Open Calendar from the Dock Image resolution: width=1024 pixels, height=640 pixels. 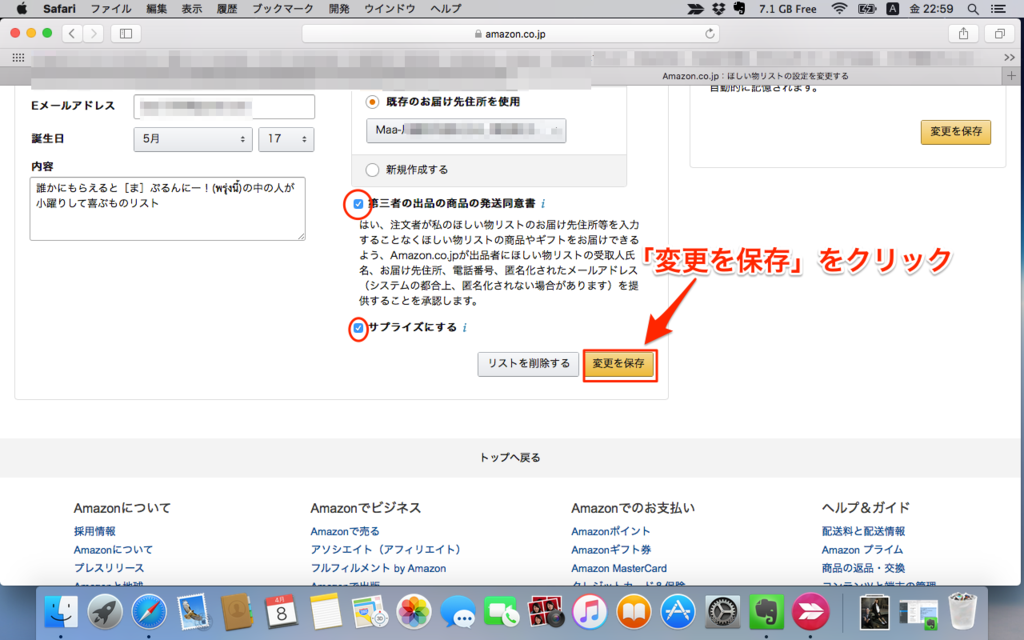[x=281, y=612]
